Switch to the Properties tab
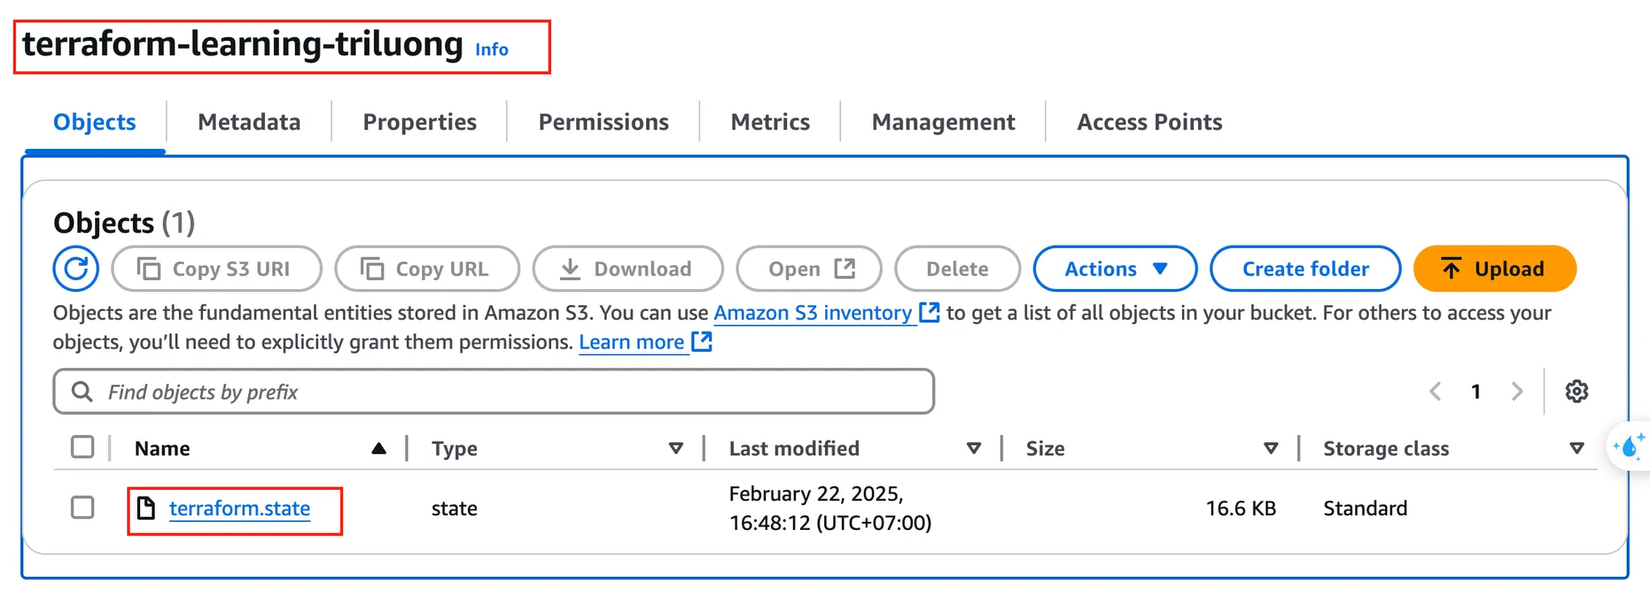Screen dimensions: 1650x616 [x=419, y=122]
